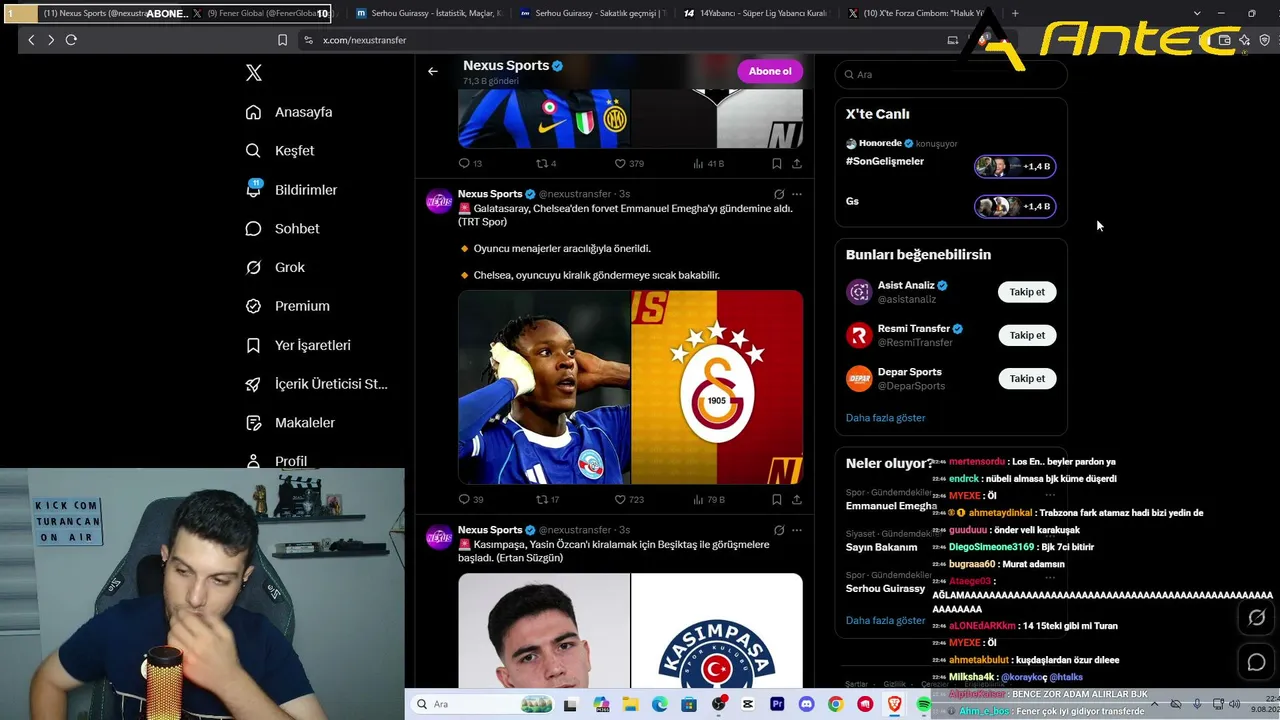The image size is (1280, 720).
Task: Open the Emegha Galatasaray tweet image
Action: point(630,387)
